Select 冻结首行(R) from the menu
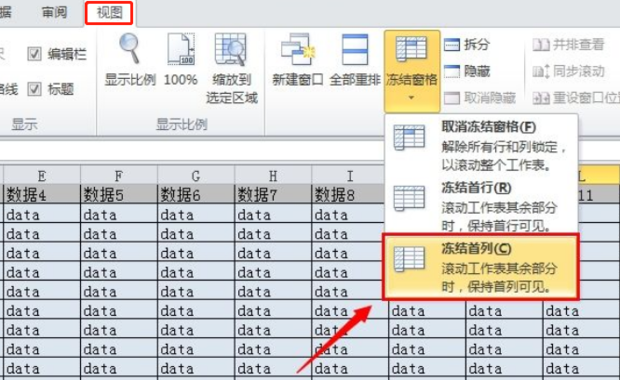 click(481, 206)
